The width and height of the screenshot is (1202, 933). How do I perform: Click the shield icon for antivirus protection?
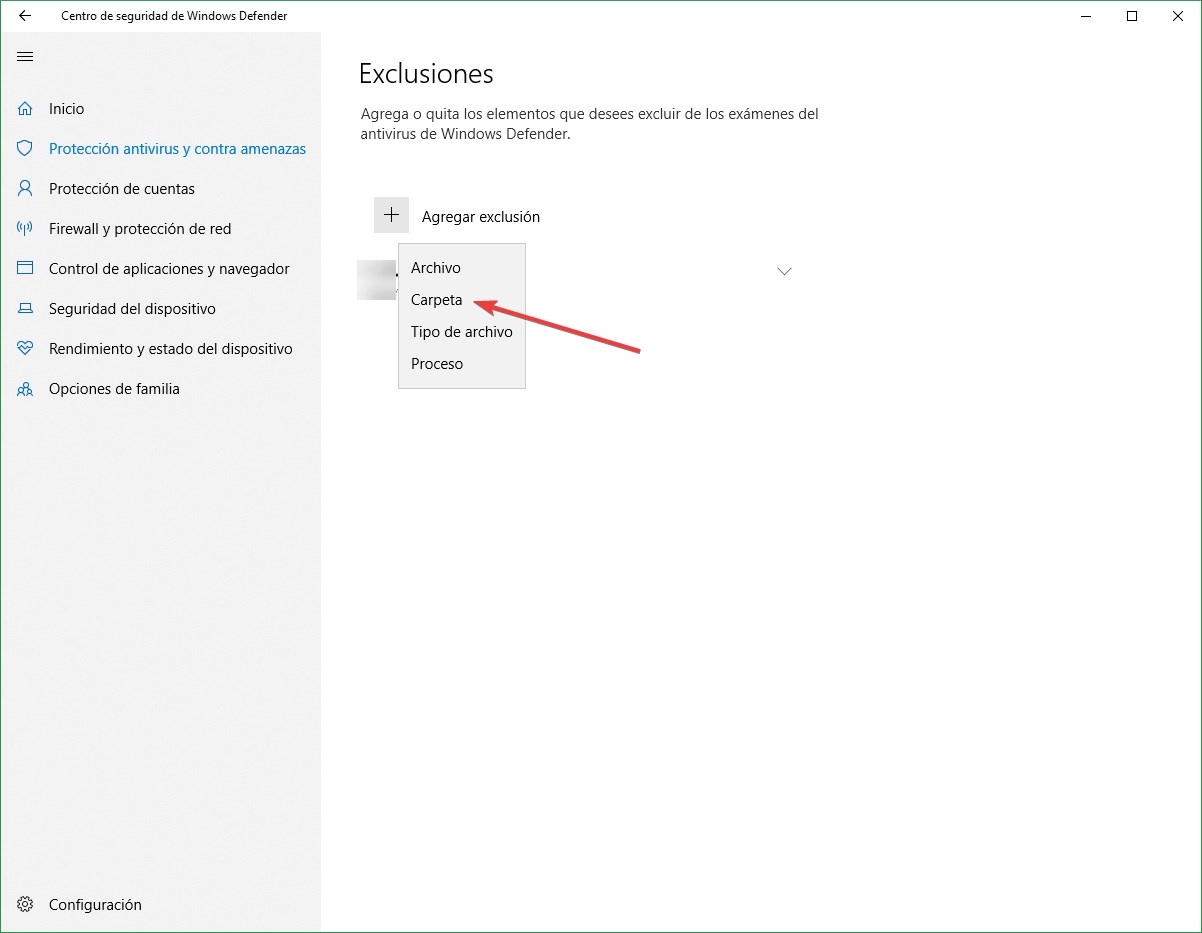pyautogui.click(x=25, y=149)
